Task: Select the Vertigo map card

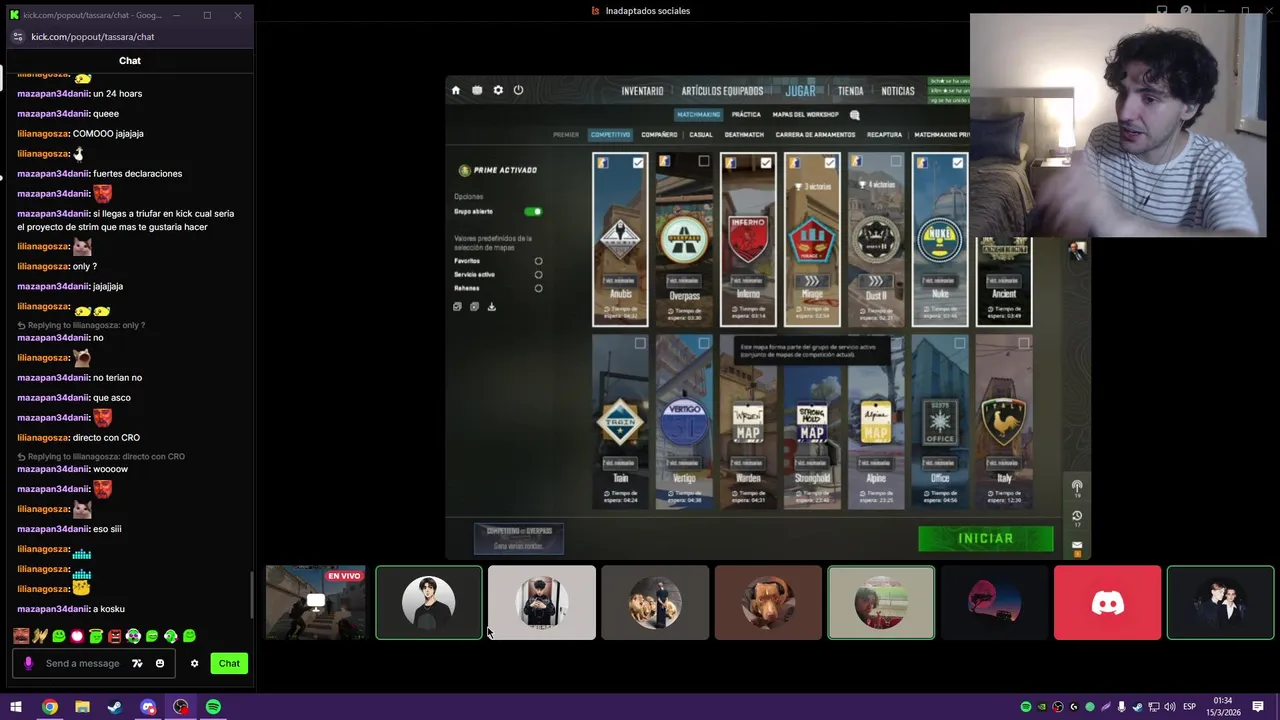Action: [684, 423]
